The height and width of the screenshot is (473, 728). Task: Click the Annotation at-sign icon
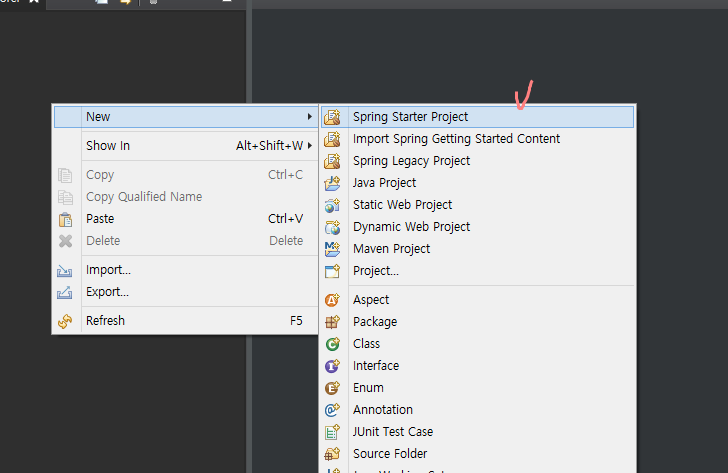coord(332,410)
